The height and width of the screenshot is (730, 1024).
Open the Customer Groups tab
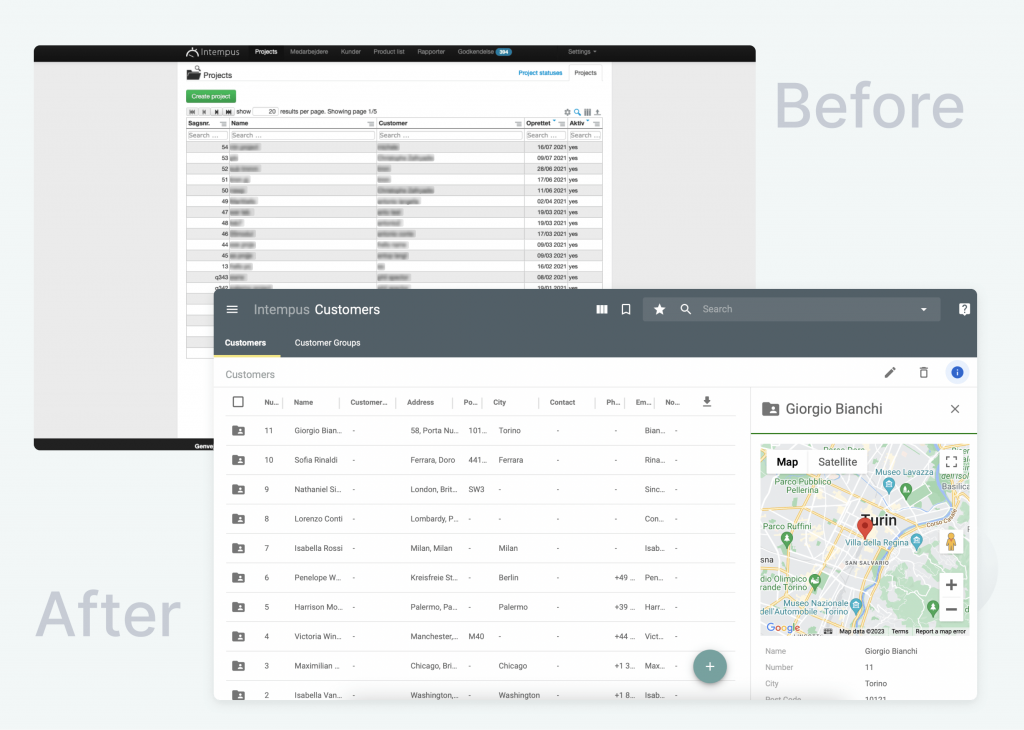327,343
